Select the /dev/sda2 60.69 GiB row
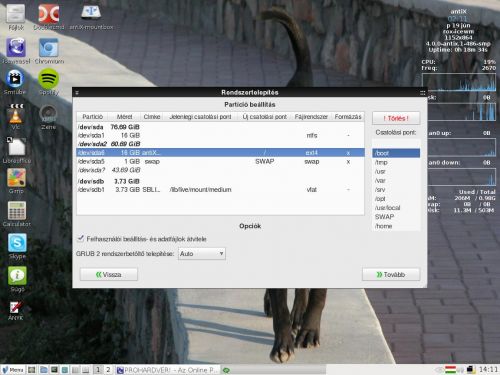Viewport: 500px width, 375px height. point(220,144)
